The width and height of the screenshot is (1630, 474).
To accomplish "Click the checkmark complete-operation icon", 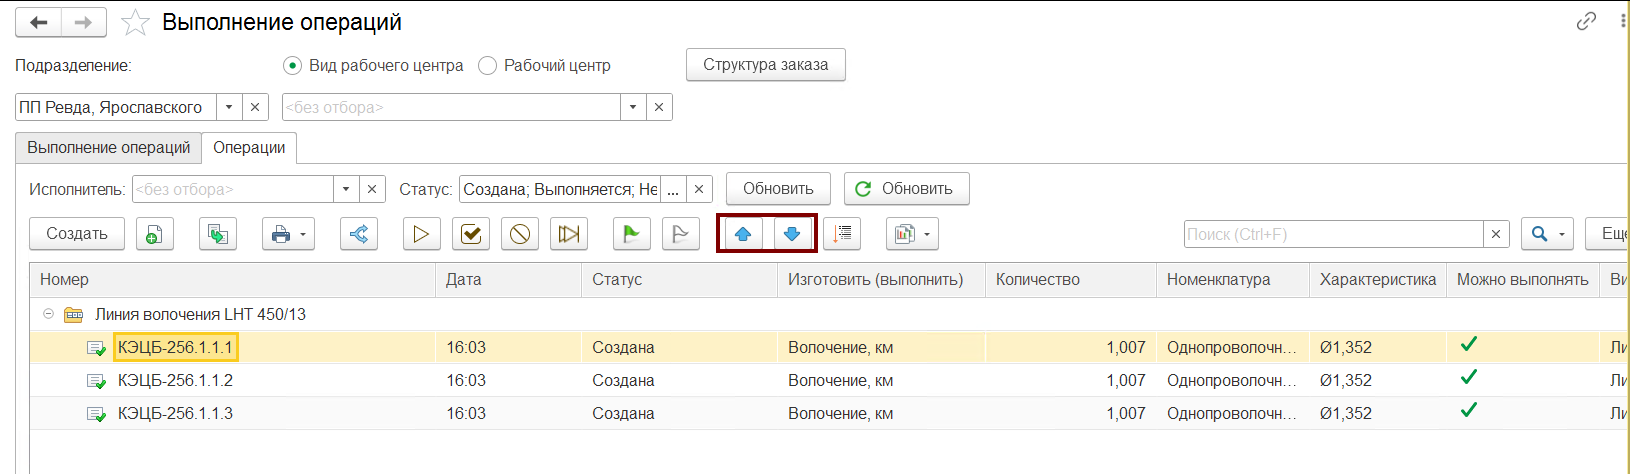I will pos(471,234).
